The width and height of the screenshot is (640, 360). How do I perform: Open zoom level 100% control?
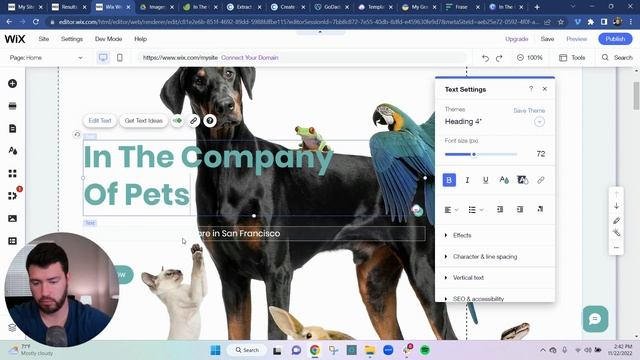[530, 58]
